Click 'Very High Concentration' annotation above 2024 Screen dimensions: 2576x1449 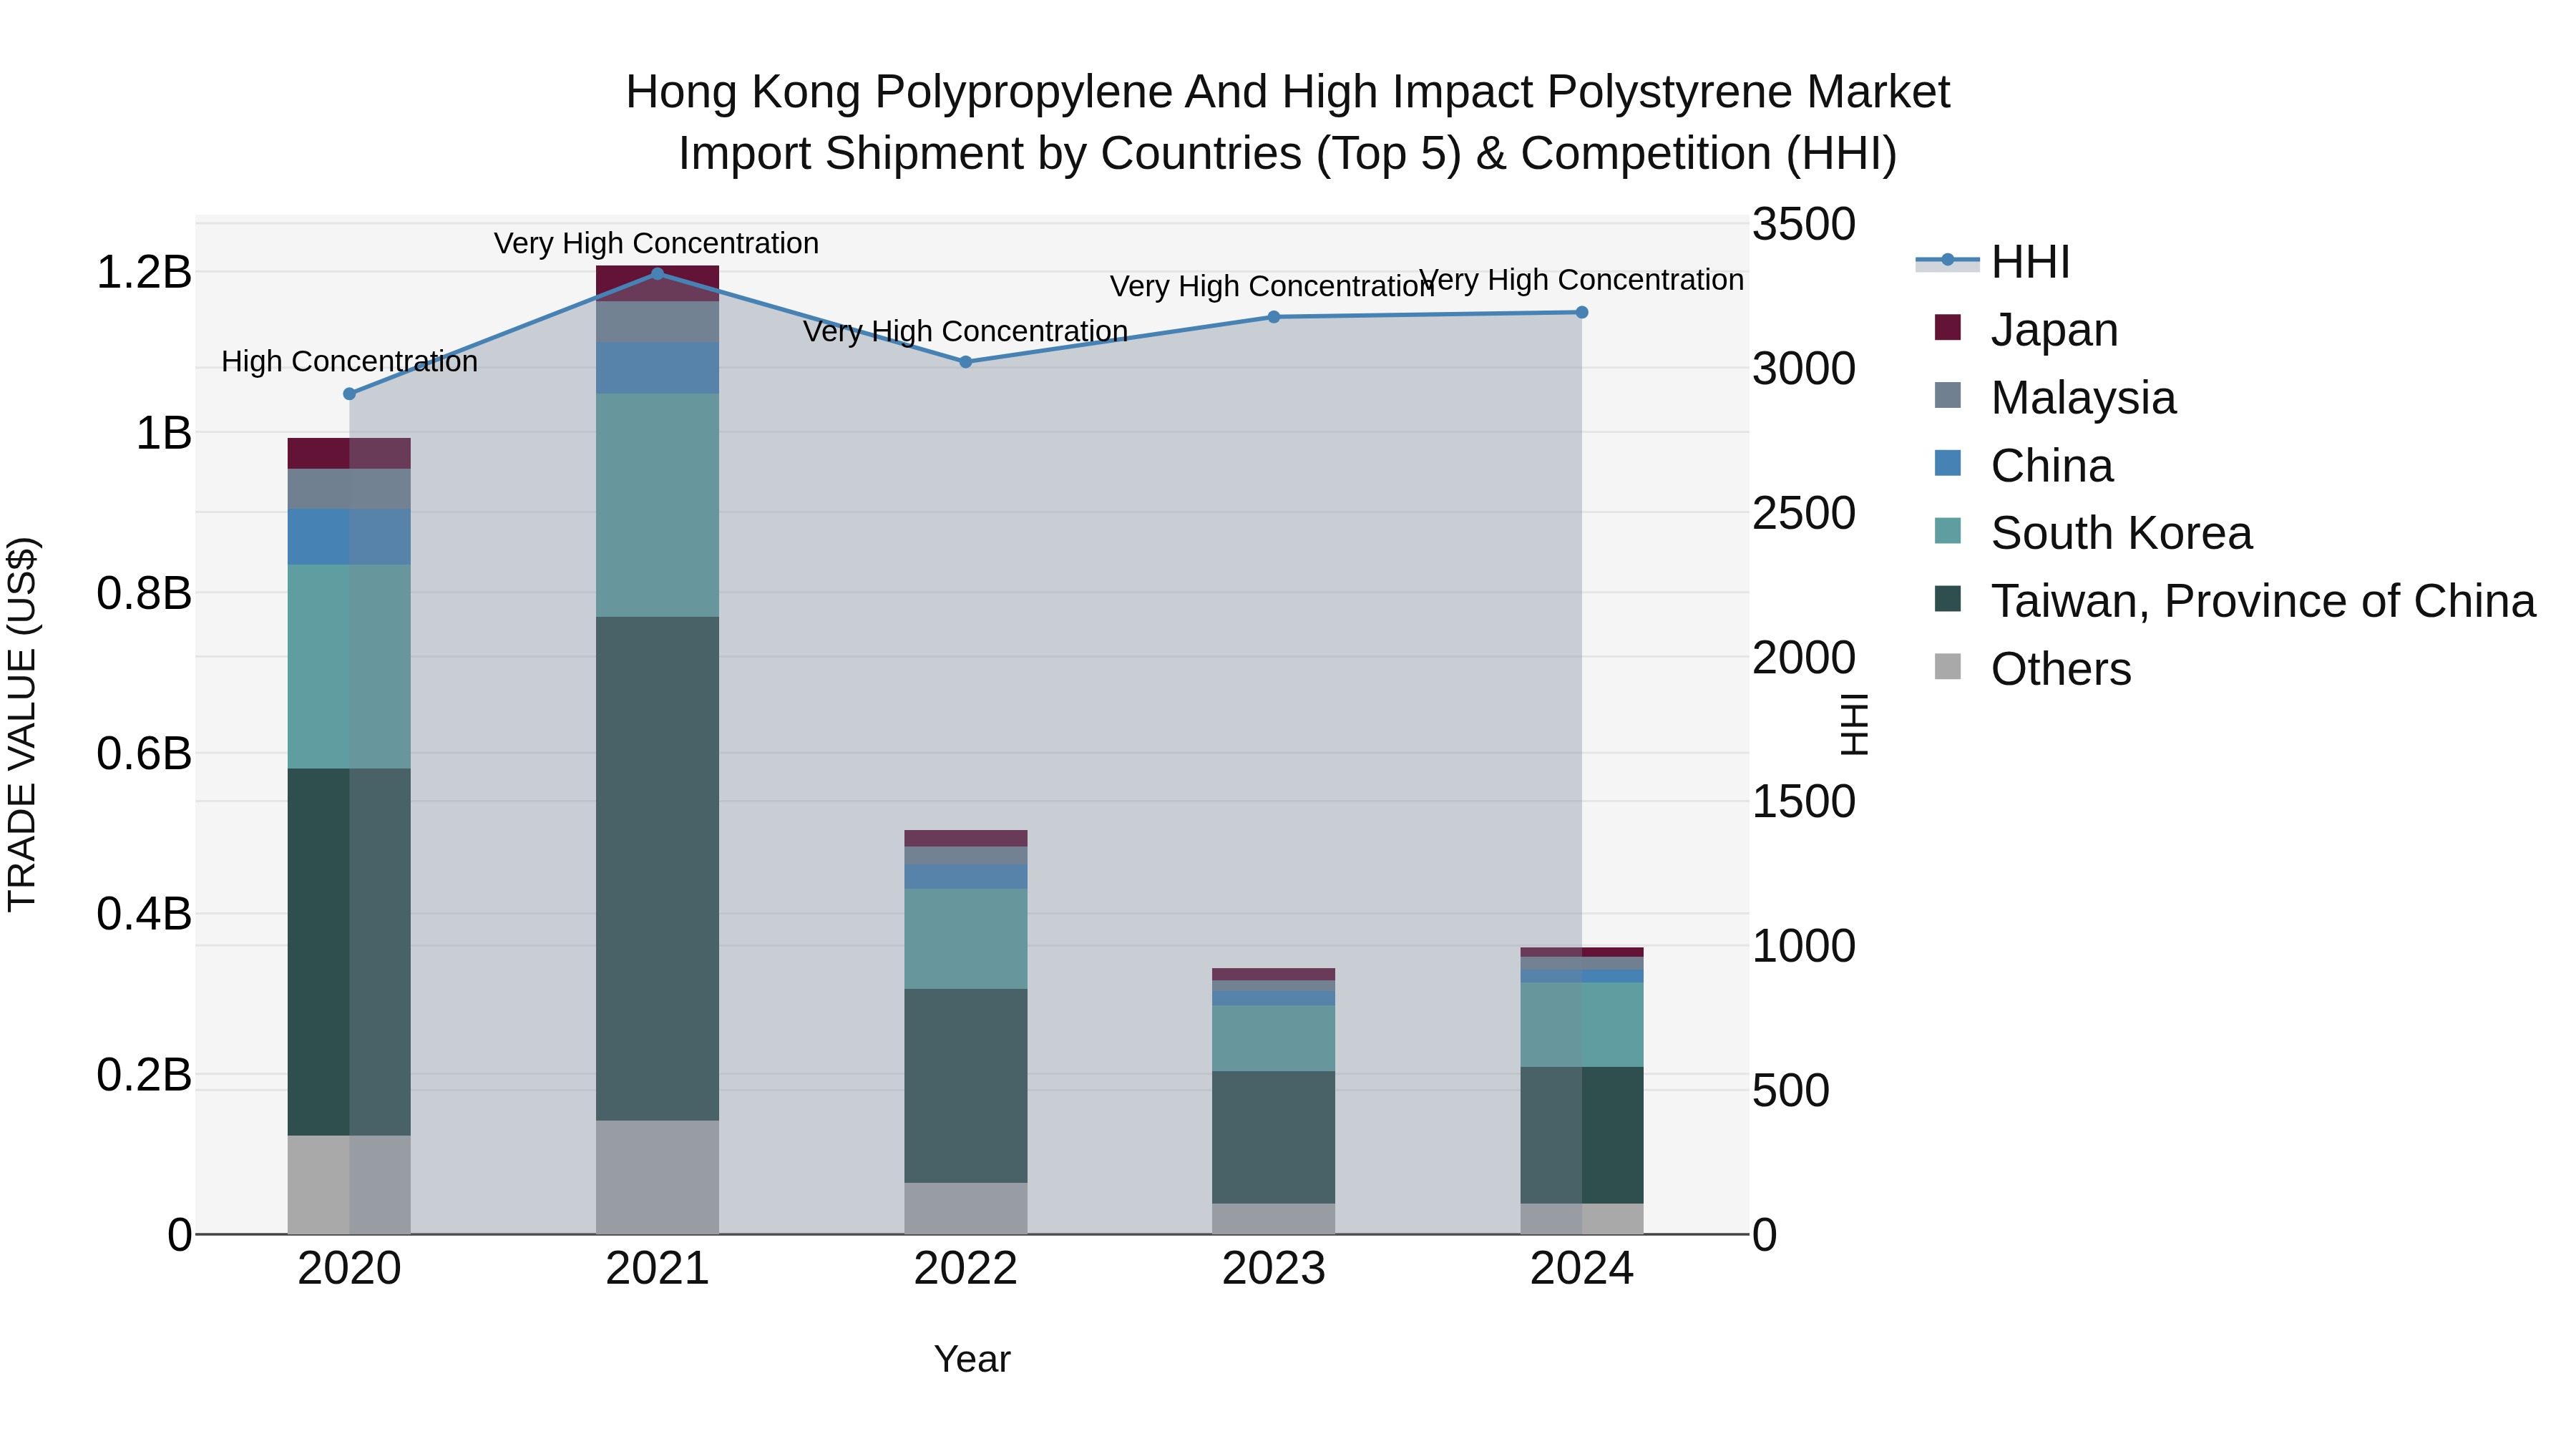tap(1582, 280)
